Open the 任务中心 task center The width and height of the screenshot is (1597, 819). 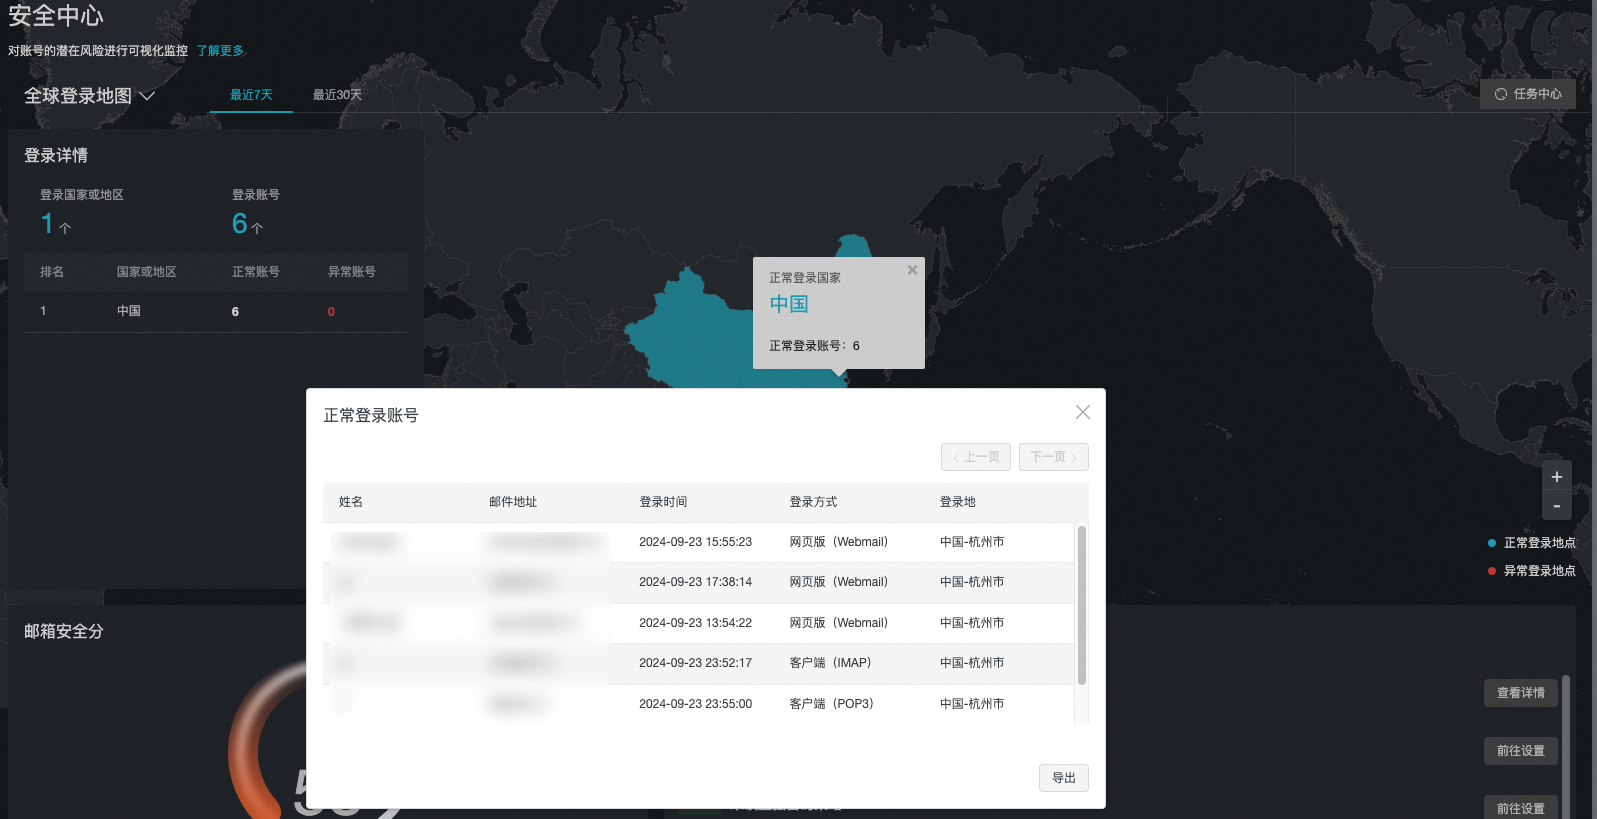[x=1527, y=94]
